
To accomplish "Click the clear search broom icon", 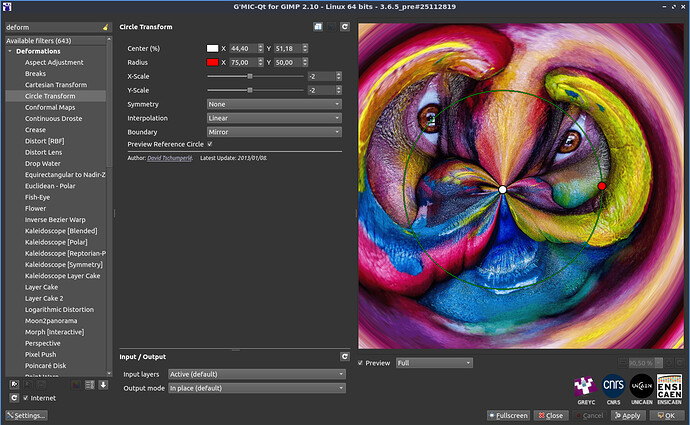I will tap(106, 27).
